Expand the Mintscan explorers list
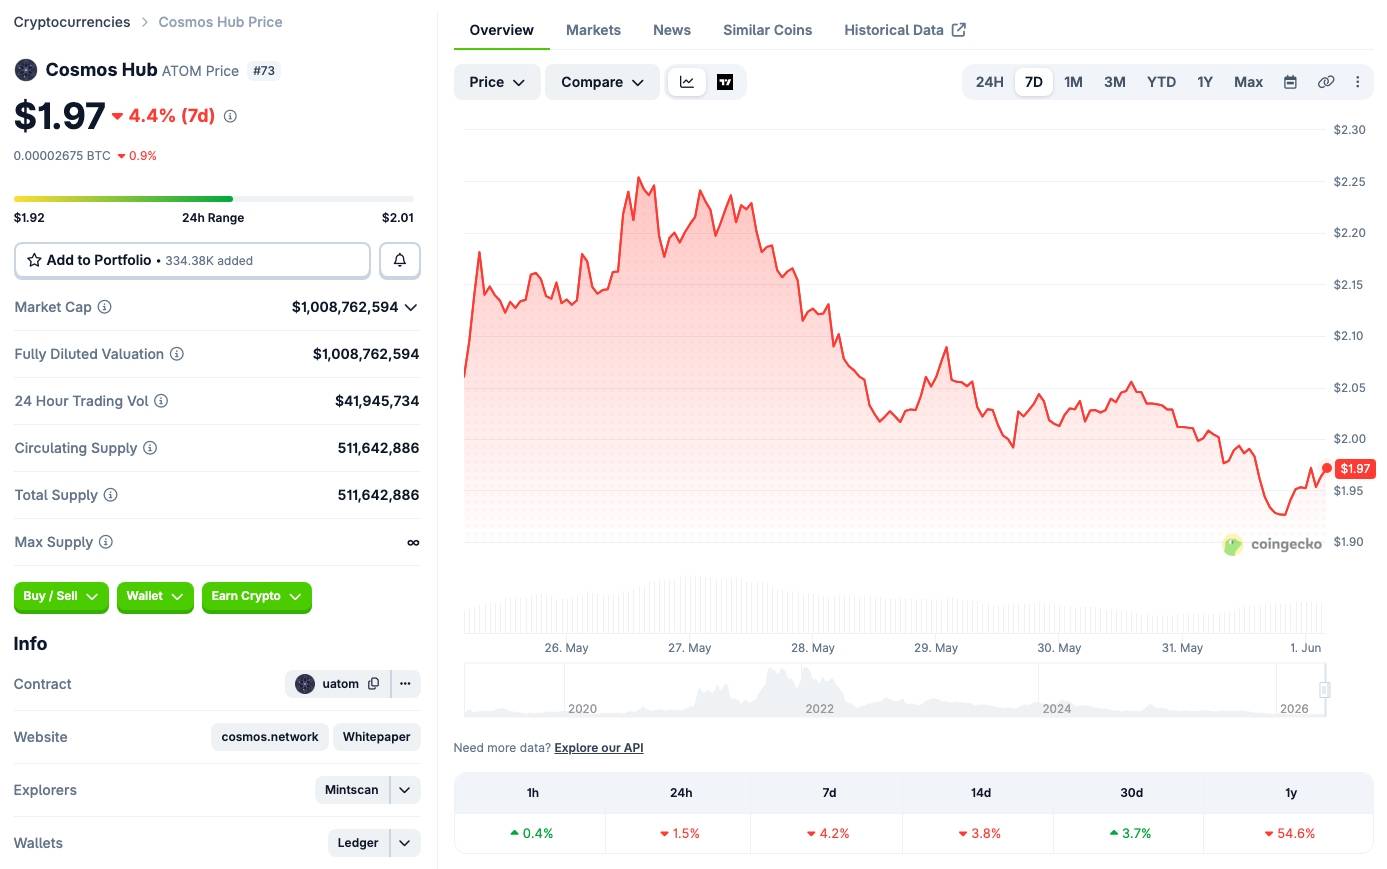Screen dimensions: 1387x869 pos(405,790)
